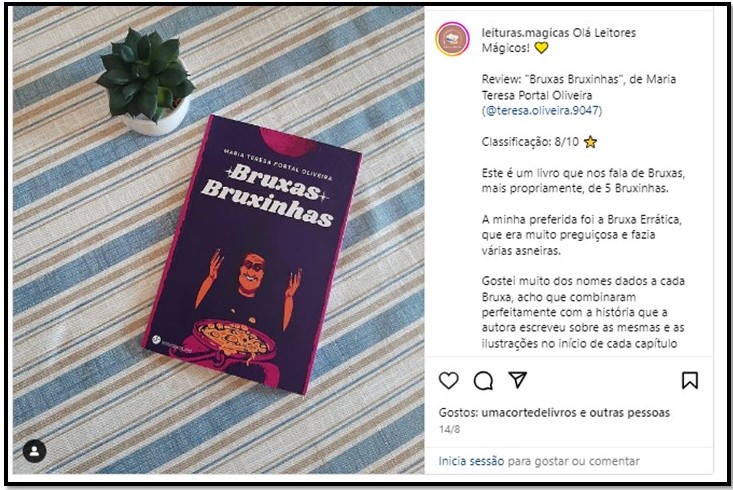The width and height of the screenshot is (733, 490).
Task: Click the star emoji beside Classificação
Action: point(590,142)
